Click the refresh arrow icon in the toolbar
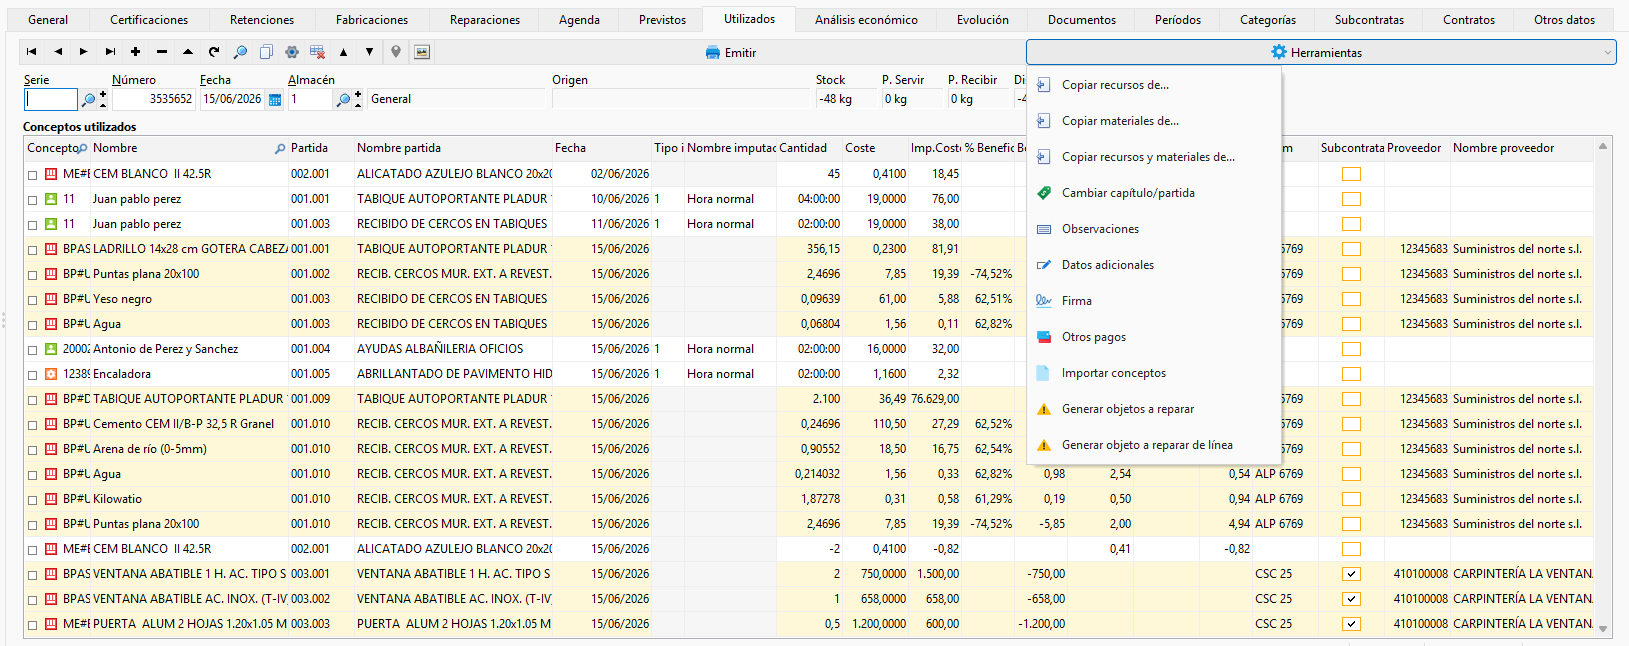 214,52
